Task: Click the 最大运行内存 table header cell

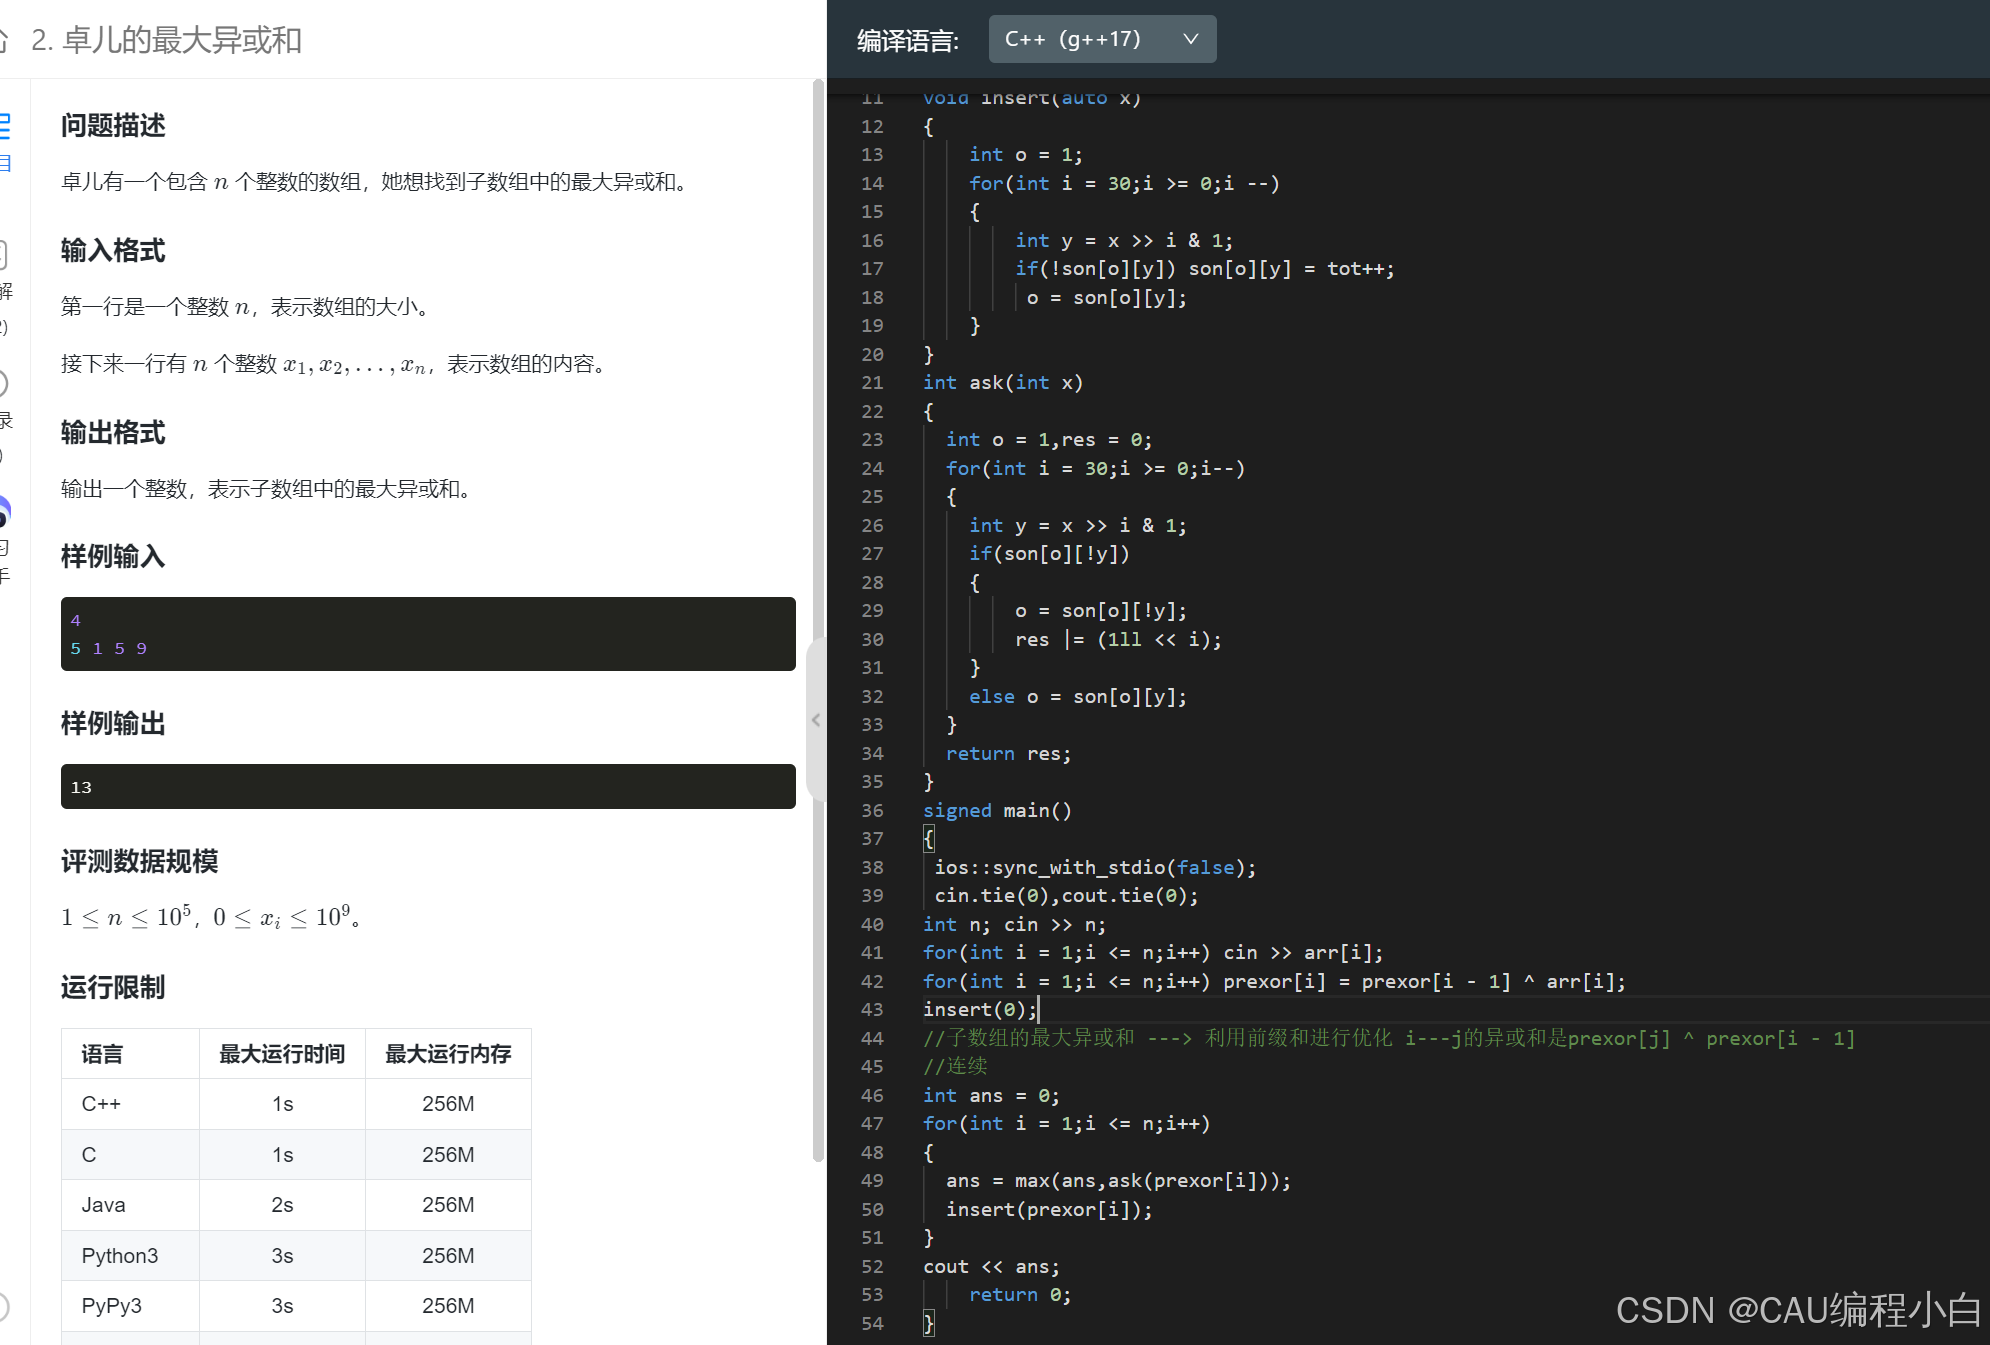Action: tap(448, 1054)
